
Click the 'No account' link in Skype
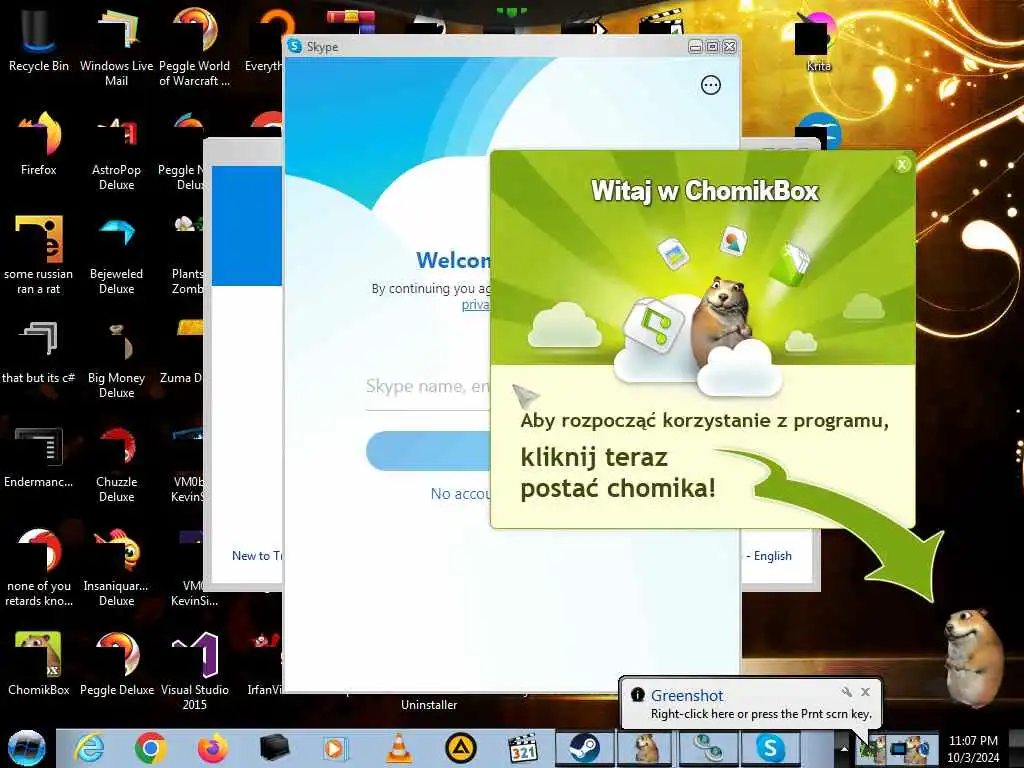tap(460, 494)
